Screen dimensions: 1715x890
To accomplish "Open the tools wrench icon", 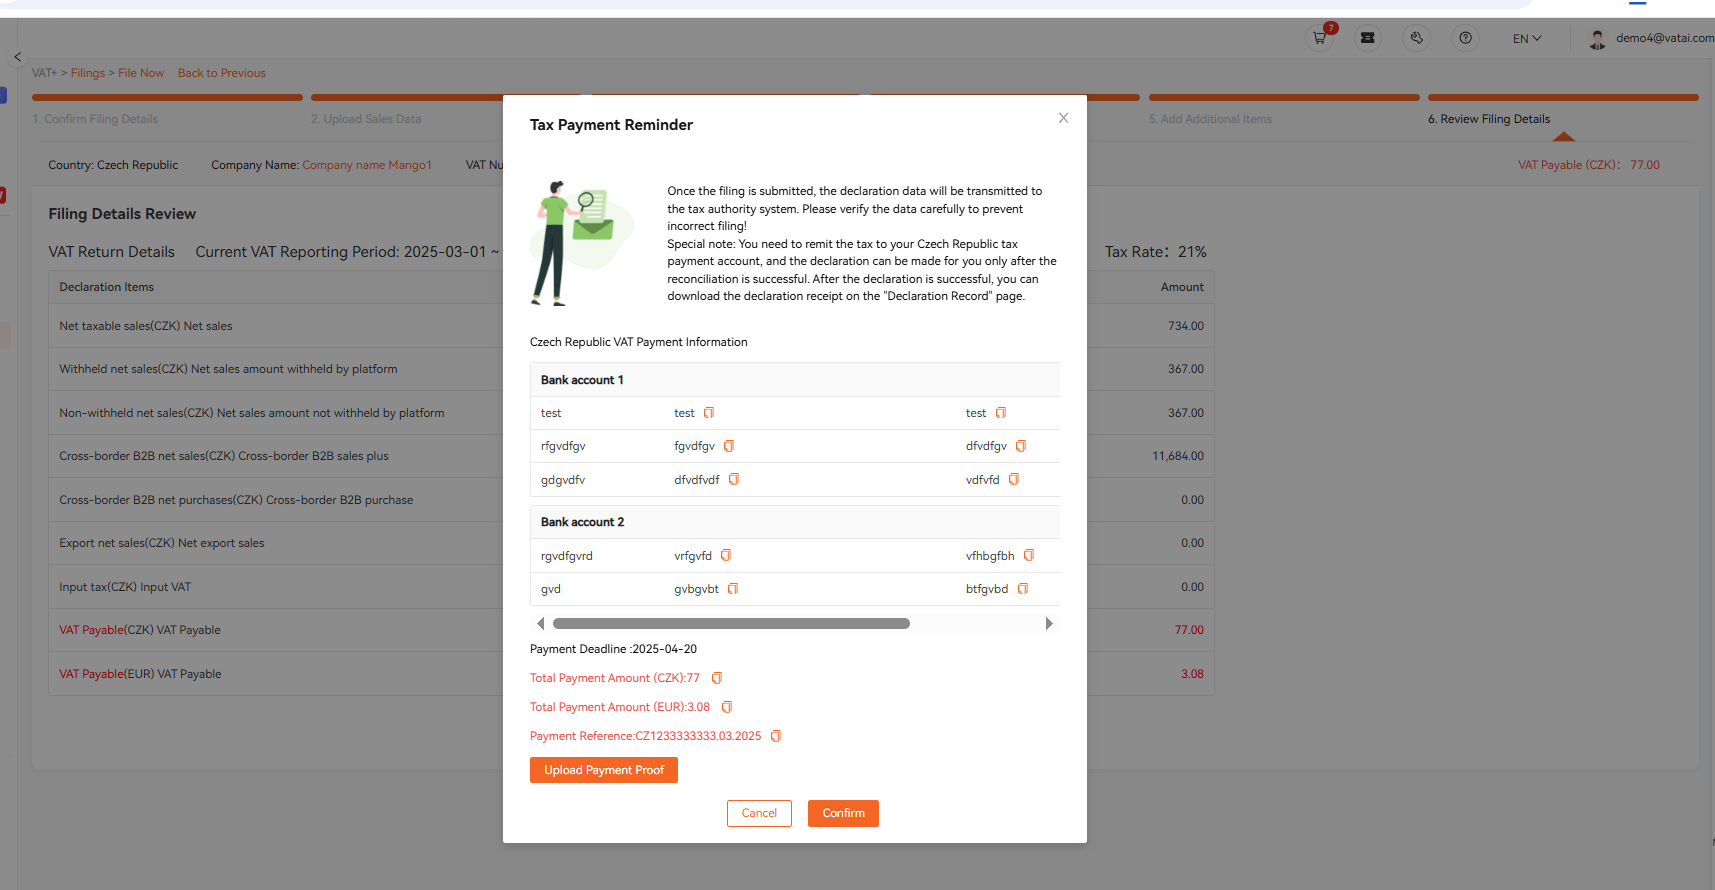I will point(1416,38).
